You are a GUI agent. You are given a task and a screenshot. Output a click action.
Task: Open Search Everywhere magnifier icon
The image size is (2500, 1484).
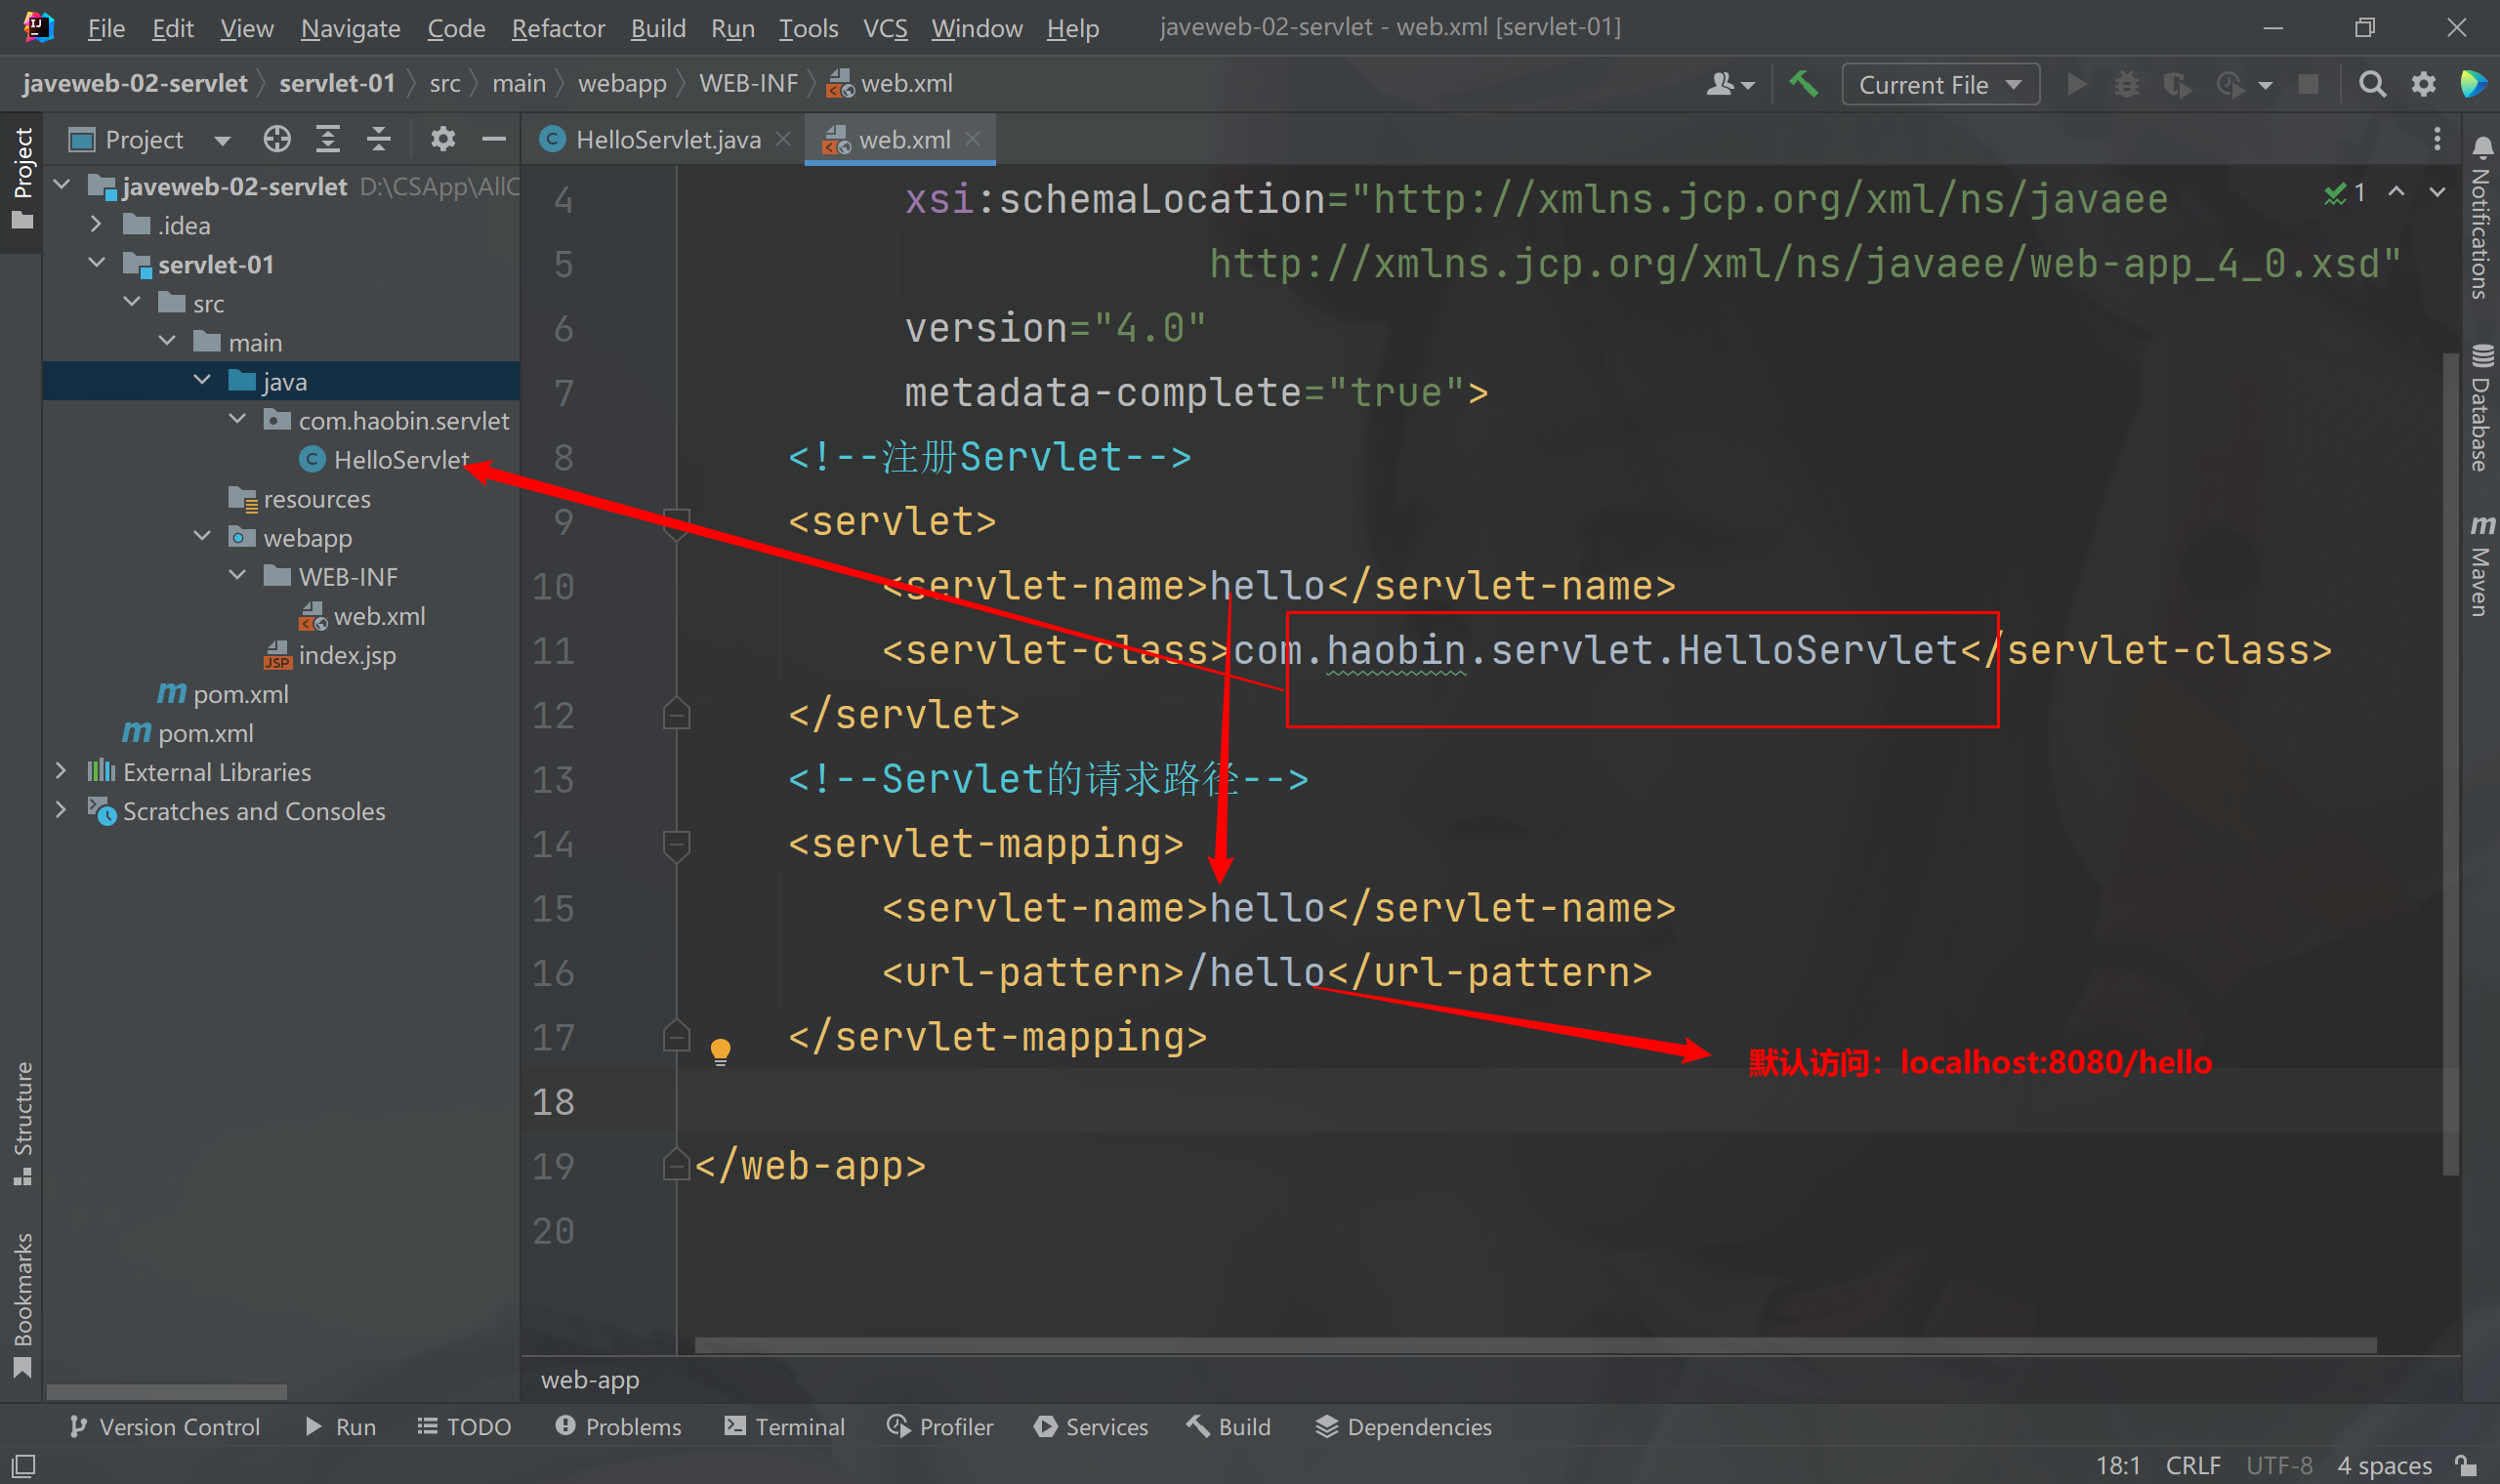click(x=2371, y=84)
